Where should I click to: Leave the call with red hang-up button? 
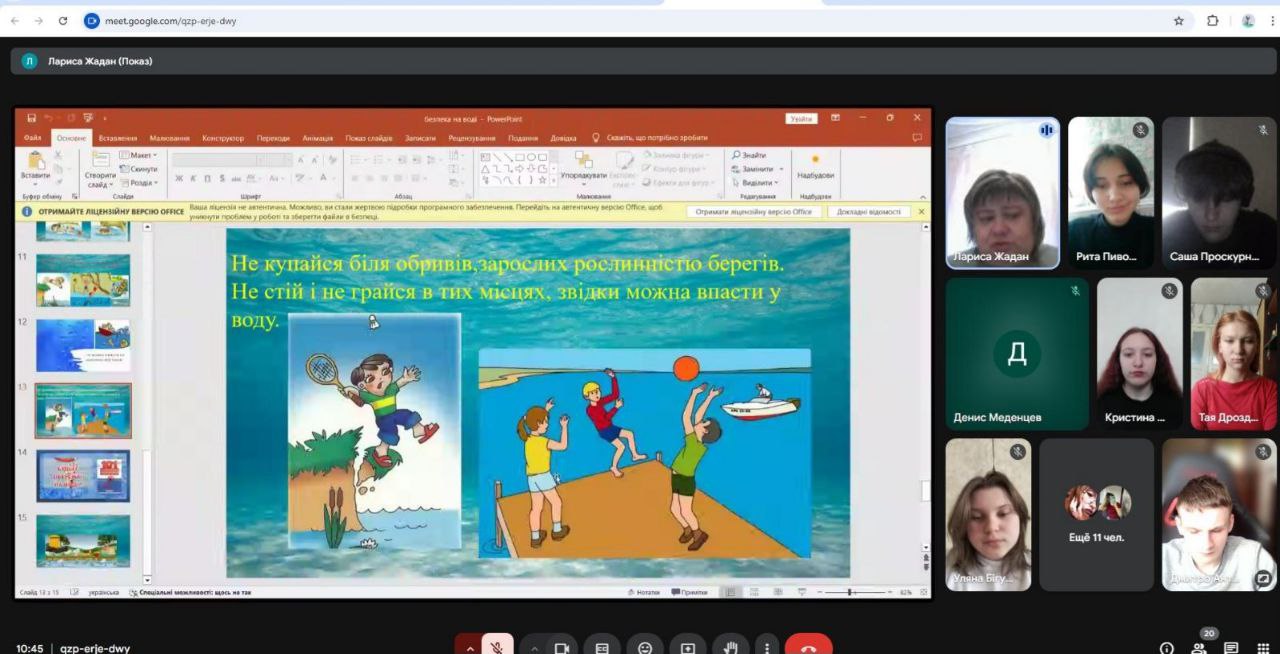[x=808, y=647]
